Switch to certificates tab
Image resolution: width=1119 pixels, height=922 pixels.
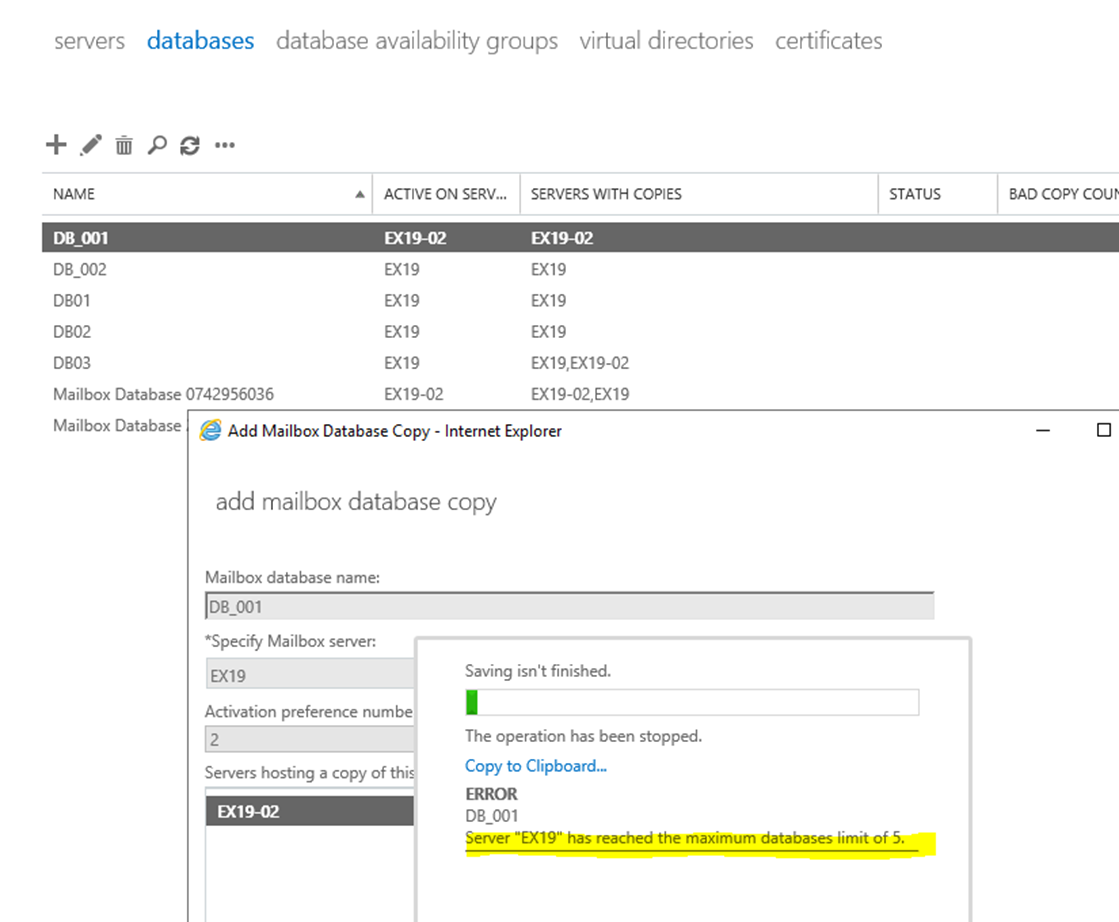point(829,41)
